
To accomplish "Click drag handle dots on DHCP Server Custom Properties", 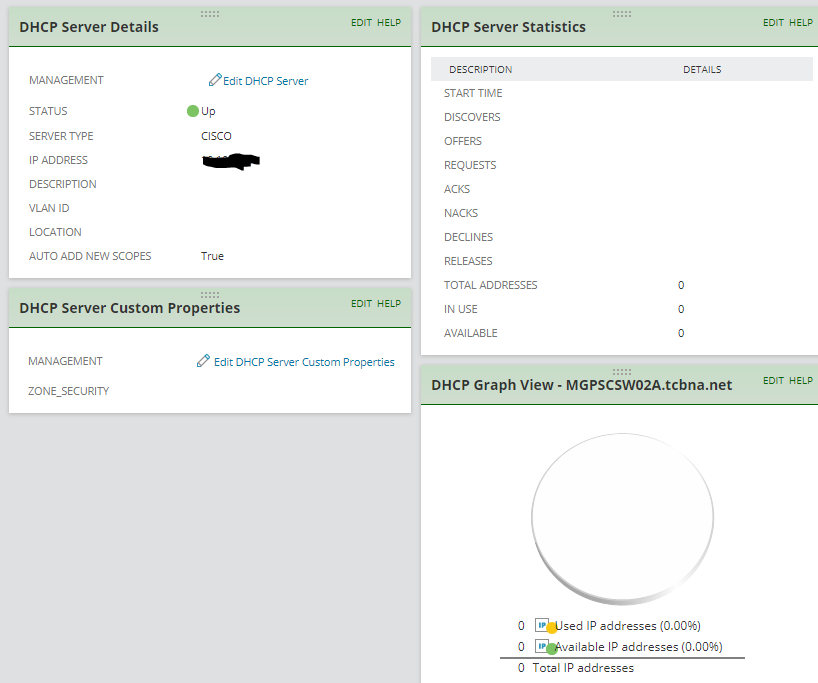I will [x=210, y=295].
